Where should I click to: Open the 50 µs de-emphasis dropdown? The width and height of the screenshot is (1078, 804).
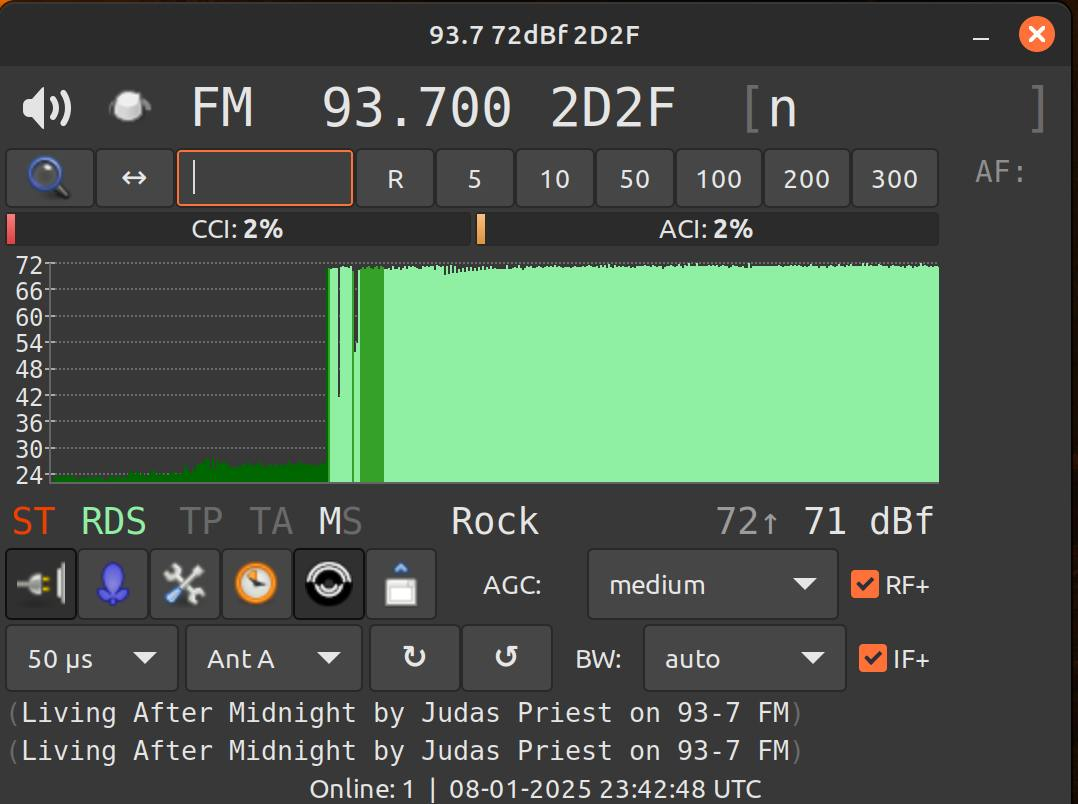pos(92,658)
